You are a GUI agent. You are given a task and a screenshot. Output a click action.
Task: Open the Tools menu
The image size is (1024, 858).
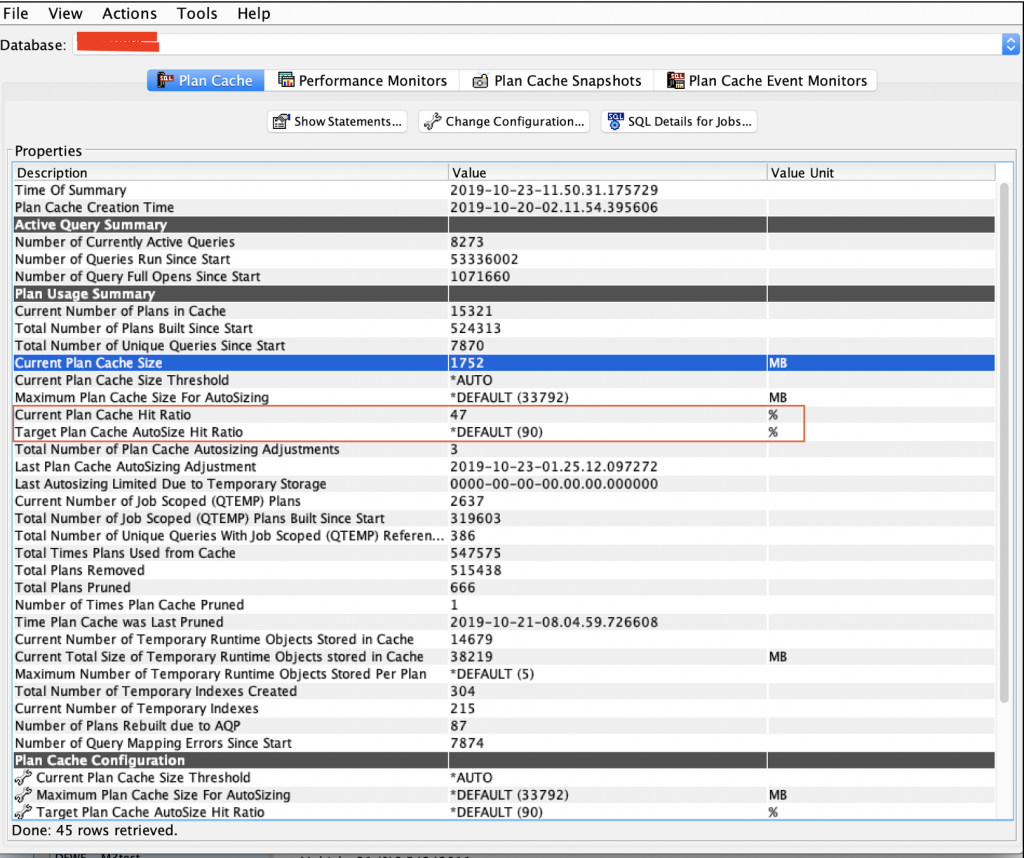[197, 13]
